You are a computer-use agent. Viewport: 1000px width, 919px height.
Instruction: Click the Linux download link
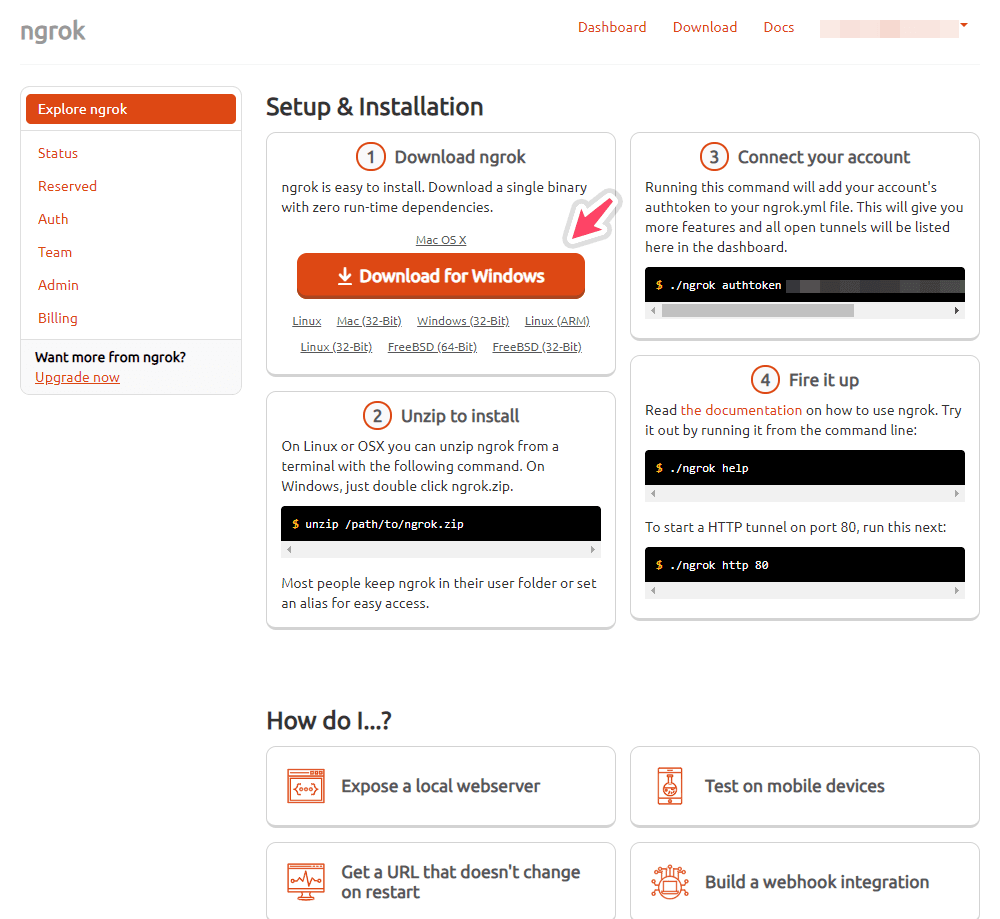307,321
